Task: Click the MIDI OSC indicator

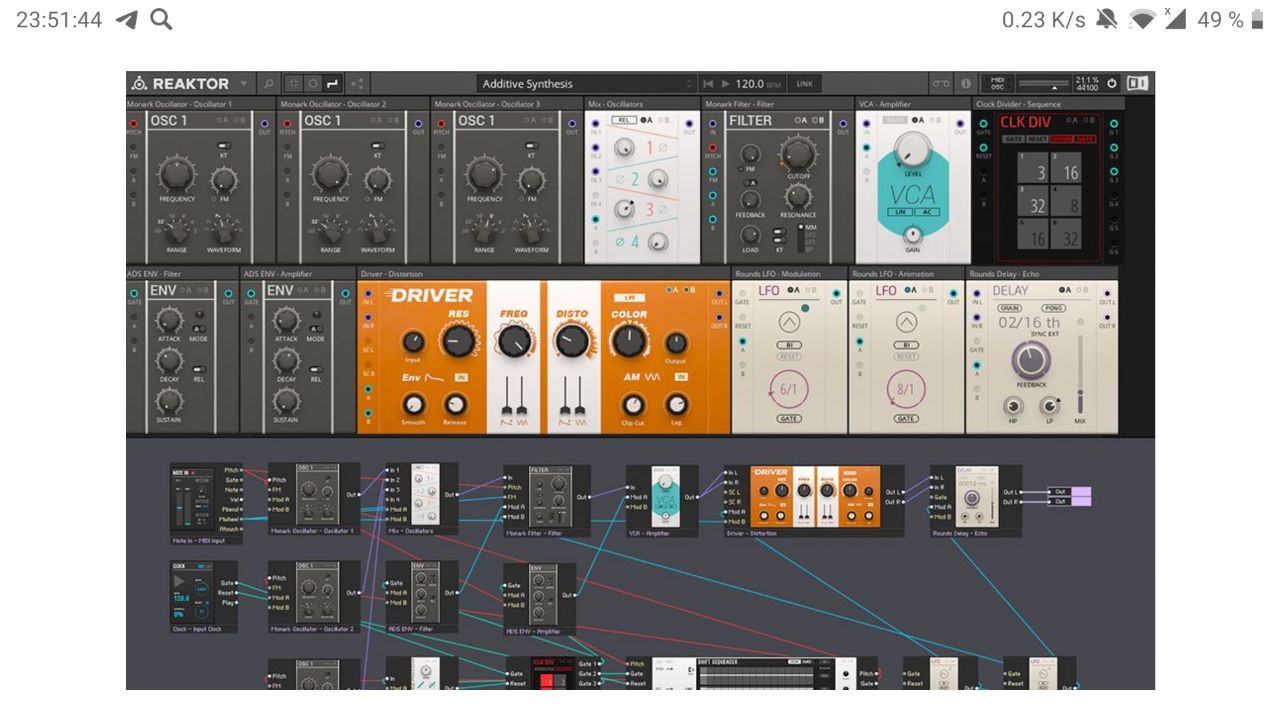Action: coord(996,84)
